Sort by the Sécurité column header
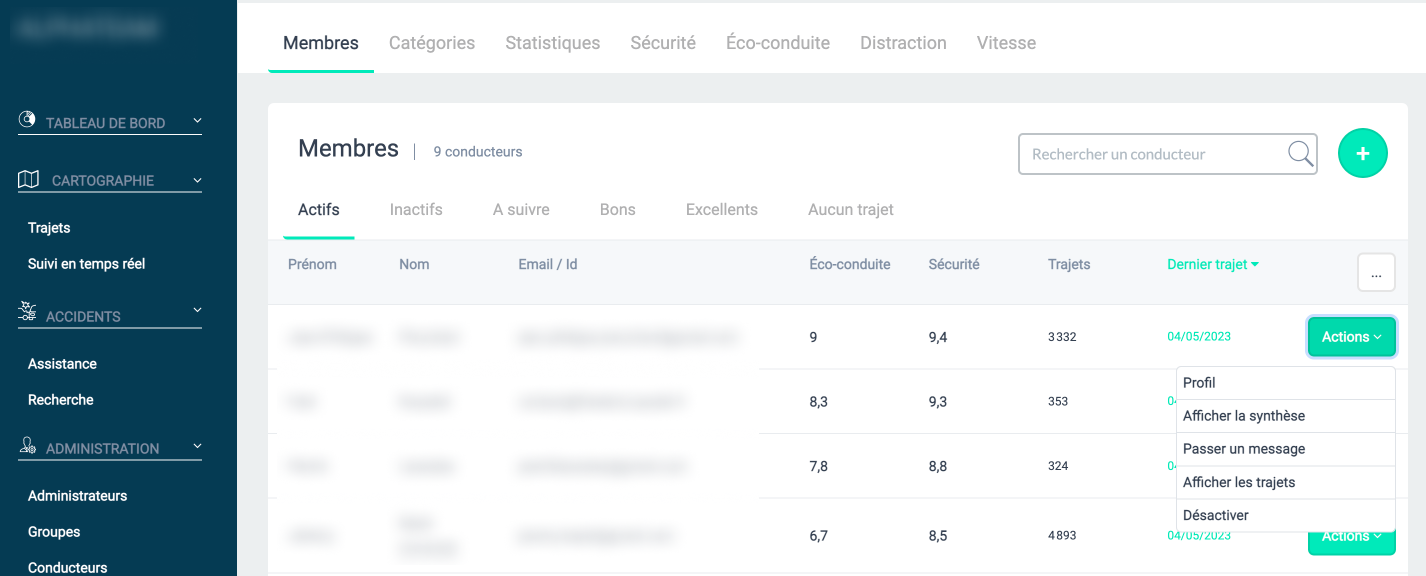Screen dimensions: 1426x576 point(954,265)
